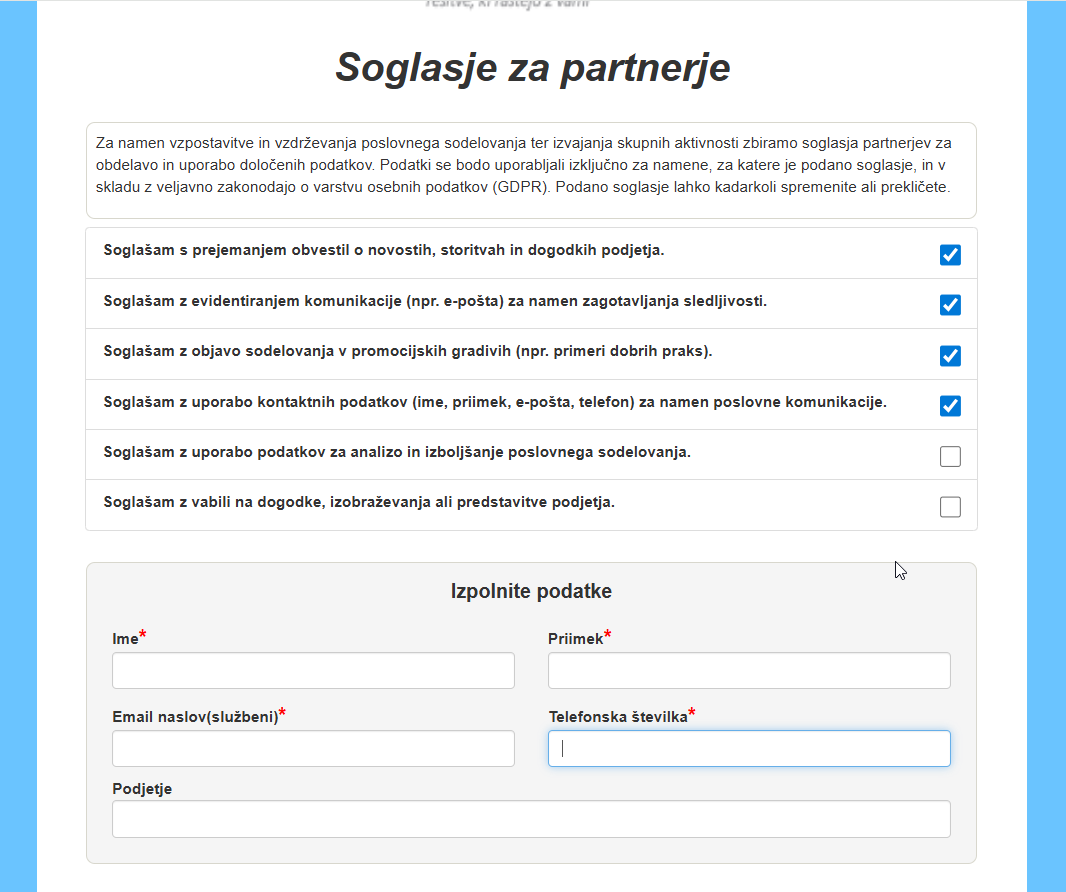Uncheck the communication logging (sledljivosti) consent checkbox

coord(950,305)
